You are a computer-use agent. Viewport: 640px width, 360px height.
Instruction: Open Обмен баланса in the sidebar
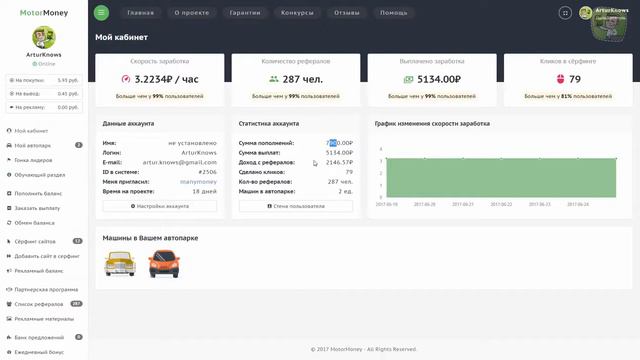pos(34,223)
